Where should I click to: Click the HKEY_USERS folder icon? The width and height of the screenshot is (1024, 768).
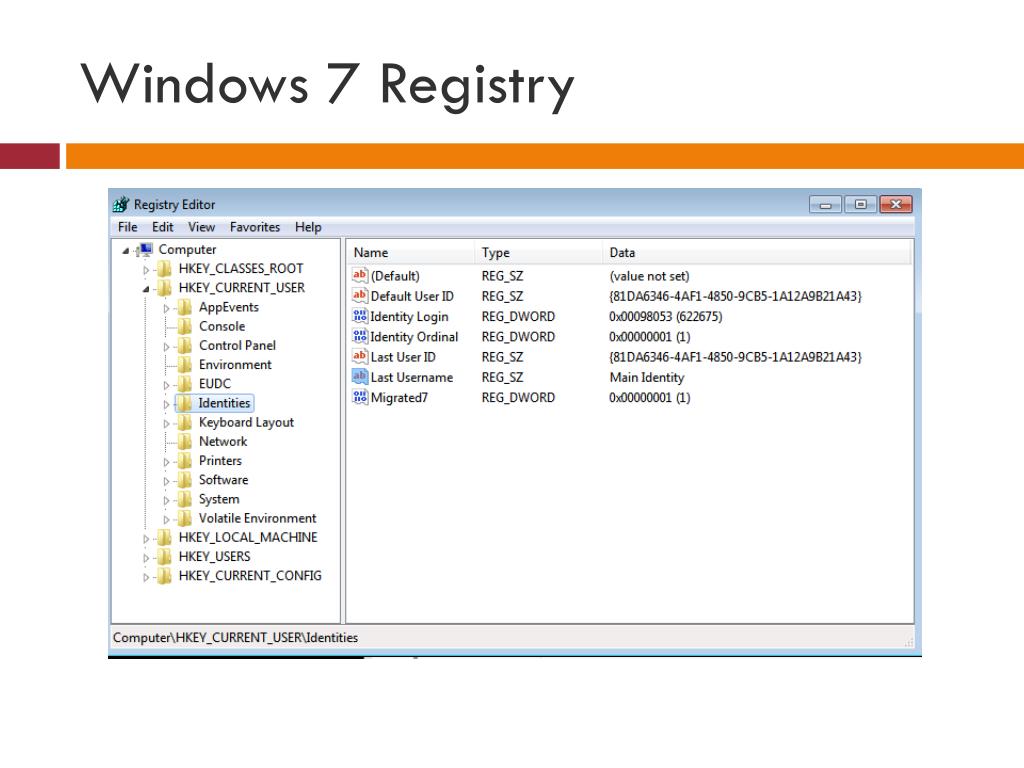(x=165, y=556)
